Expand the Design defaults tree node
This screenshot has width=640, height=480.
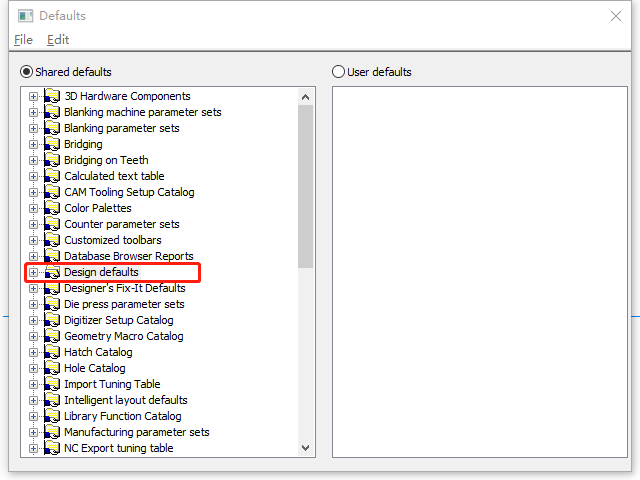(33, 272)
